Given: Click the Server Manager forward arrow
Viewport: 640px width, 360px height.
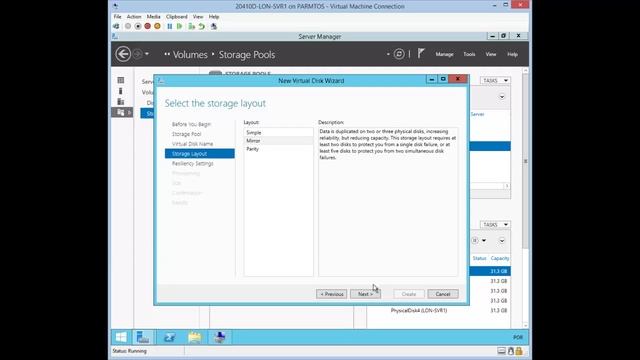Looking at the screenshot, I should pos(138,54).
